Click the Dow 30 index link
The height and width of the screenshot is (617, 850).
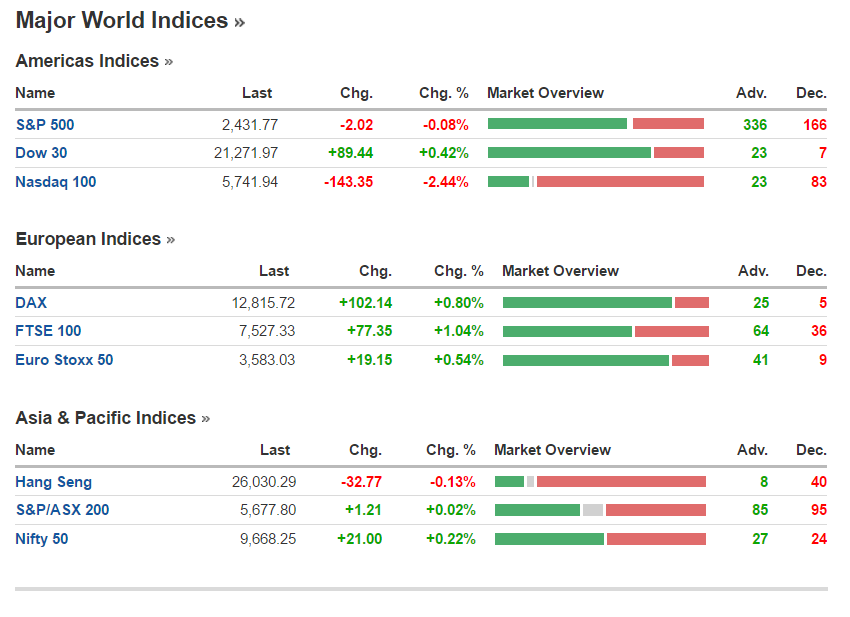(42, 153)
